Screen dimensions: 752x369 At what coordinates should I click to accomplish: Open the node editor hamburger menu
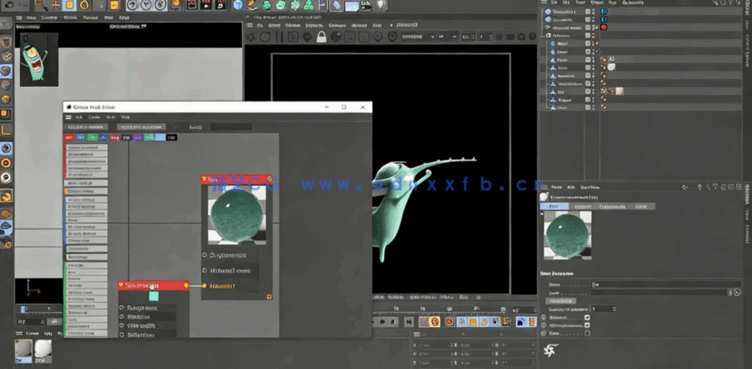click(69, 117)
